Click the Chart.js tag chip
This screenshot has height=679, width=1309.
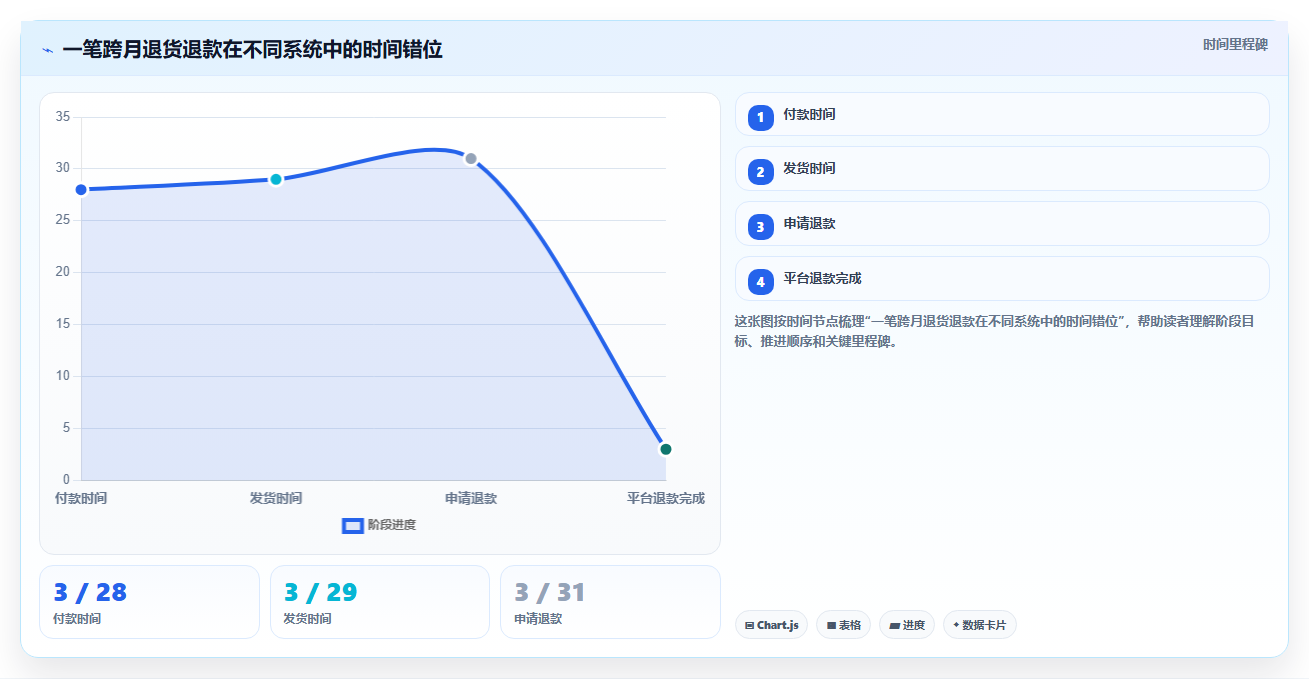(772, 625)
